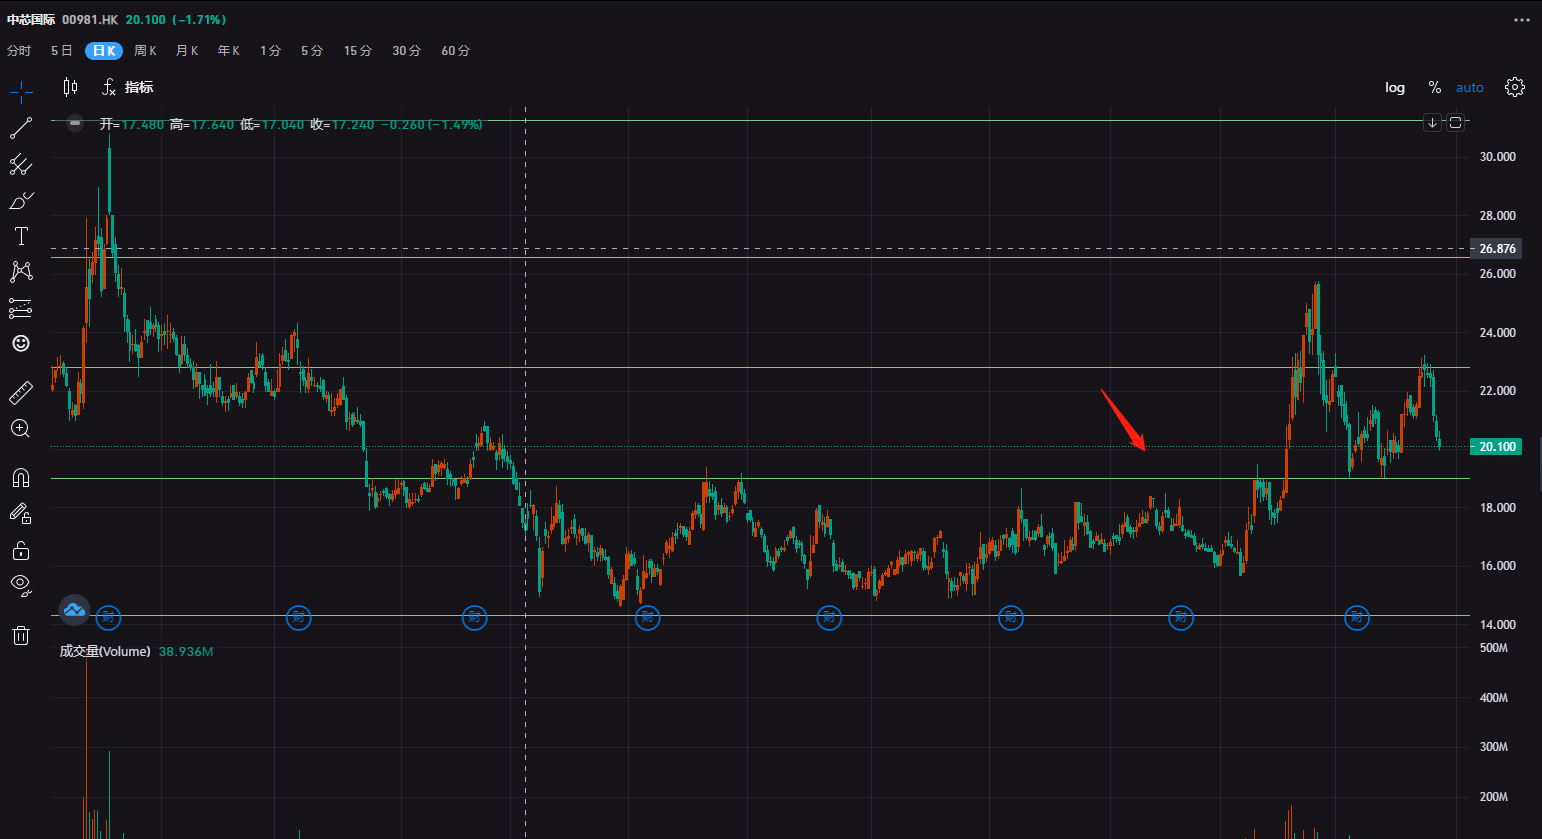The height and width of the screenshot is (839, 1542).
Task: Hide all drawings with eye icon
Action: 21,585
